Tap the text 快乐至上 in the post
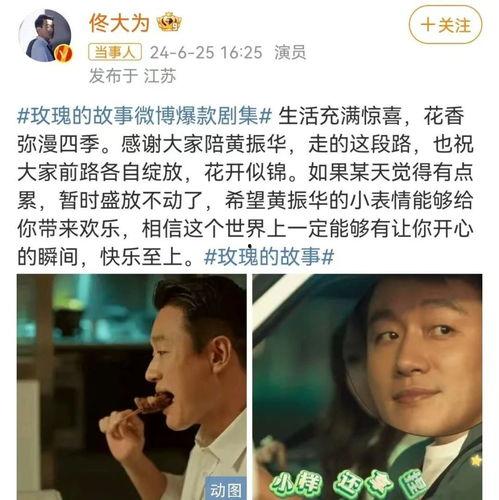Image resolution: width=499 pixels, height=500 pixels. 142,257
